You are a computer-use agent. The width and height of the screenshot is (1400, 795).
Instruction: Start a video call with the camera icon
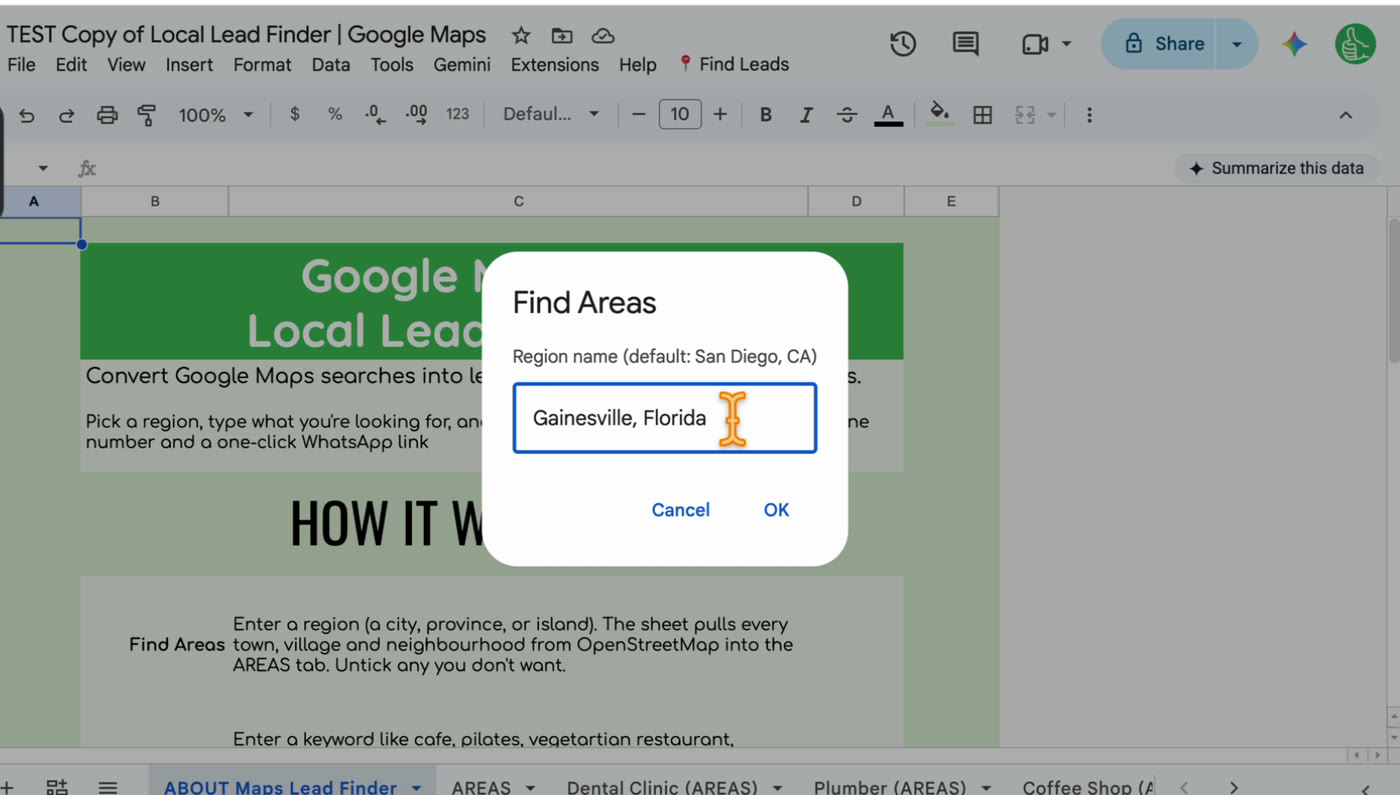tap(1035, 44)
